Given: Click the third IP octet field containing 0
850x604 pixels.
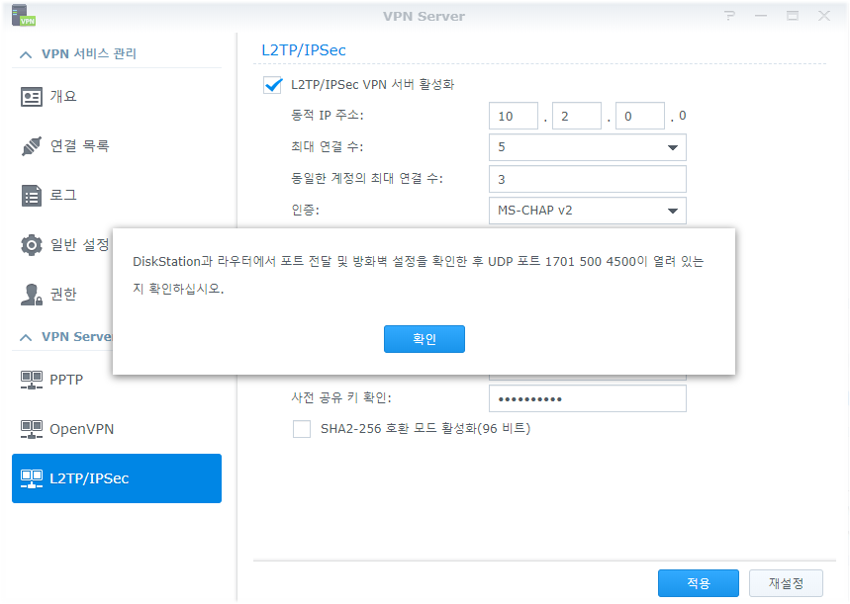Looking at the screenshot, I should [640, 116].
